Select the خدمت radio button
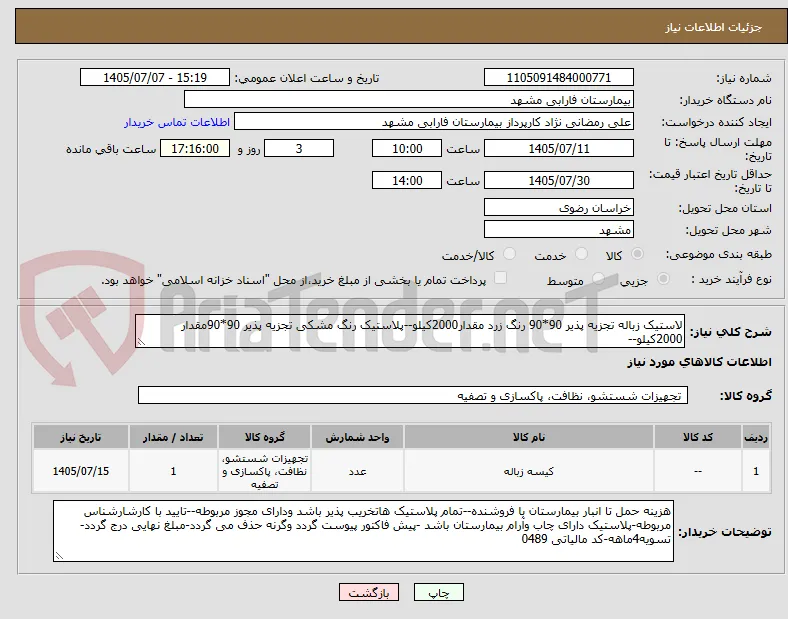 click(x=581, y=254)
